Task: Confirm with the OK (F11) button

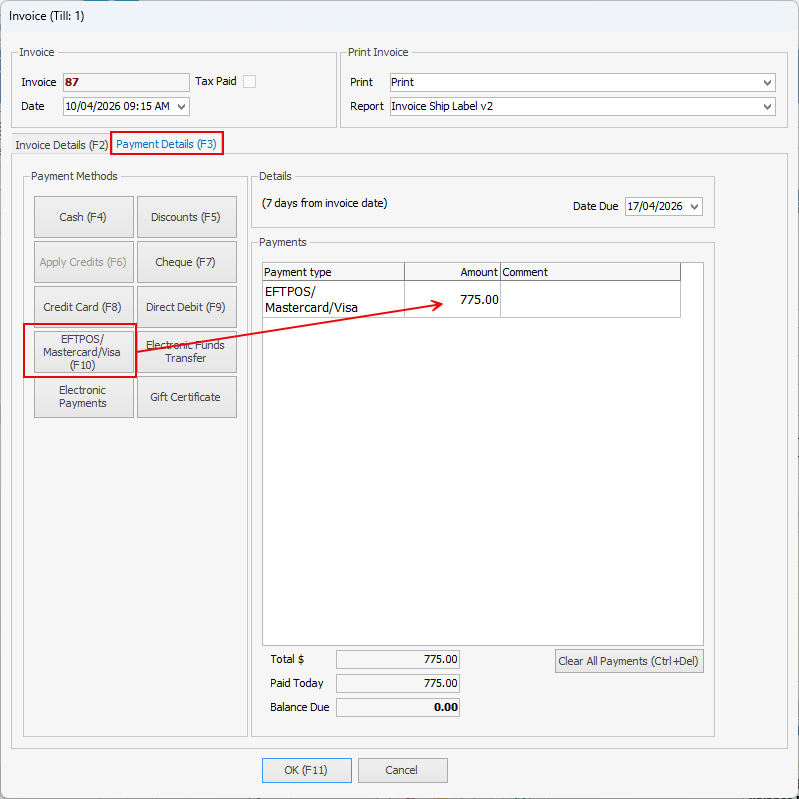Action: click(307, 770)
